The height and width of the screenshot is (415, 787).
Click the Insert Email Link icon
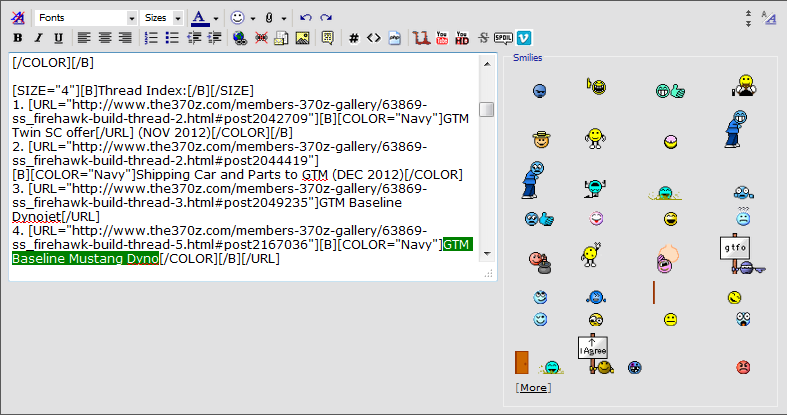pyautogui.click(x=281, y=38)
